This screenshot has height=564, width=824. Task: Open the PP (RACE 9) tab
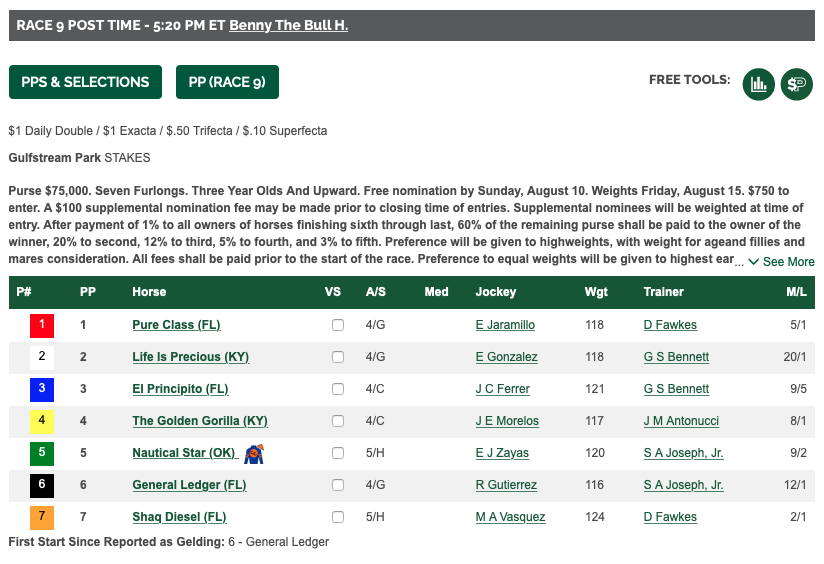tap(227, 82)
